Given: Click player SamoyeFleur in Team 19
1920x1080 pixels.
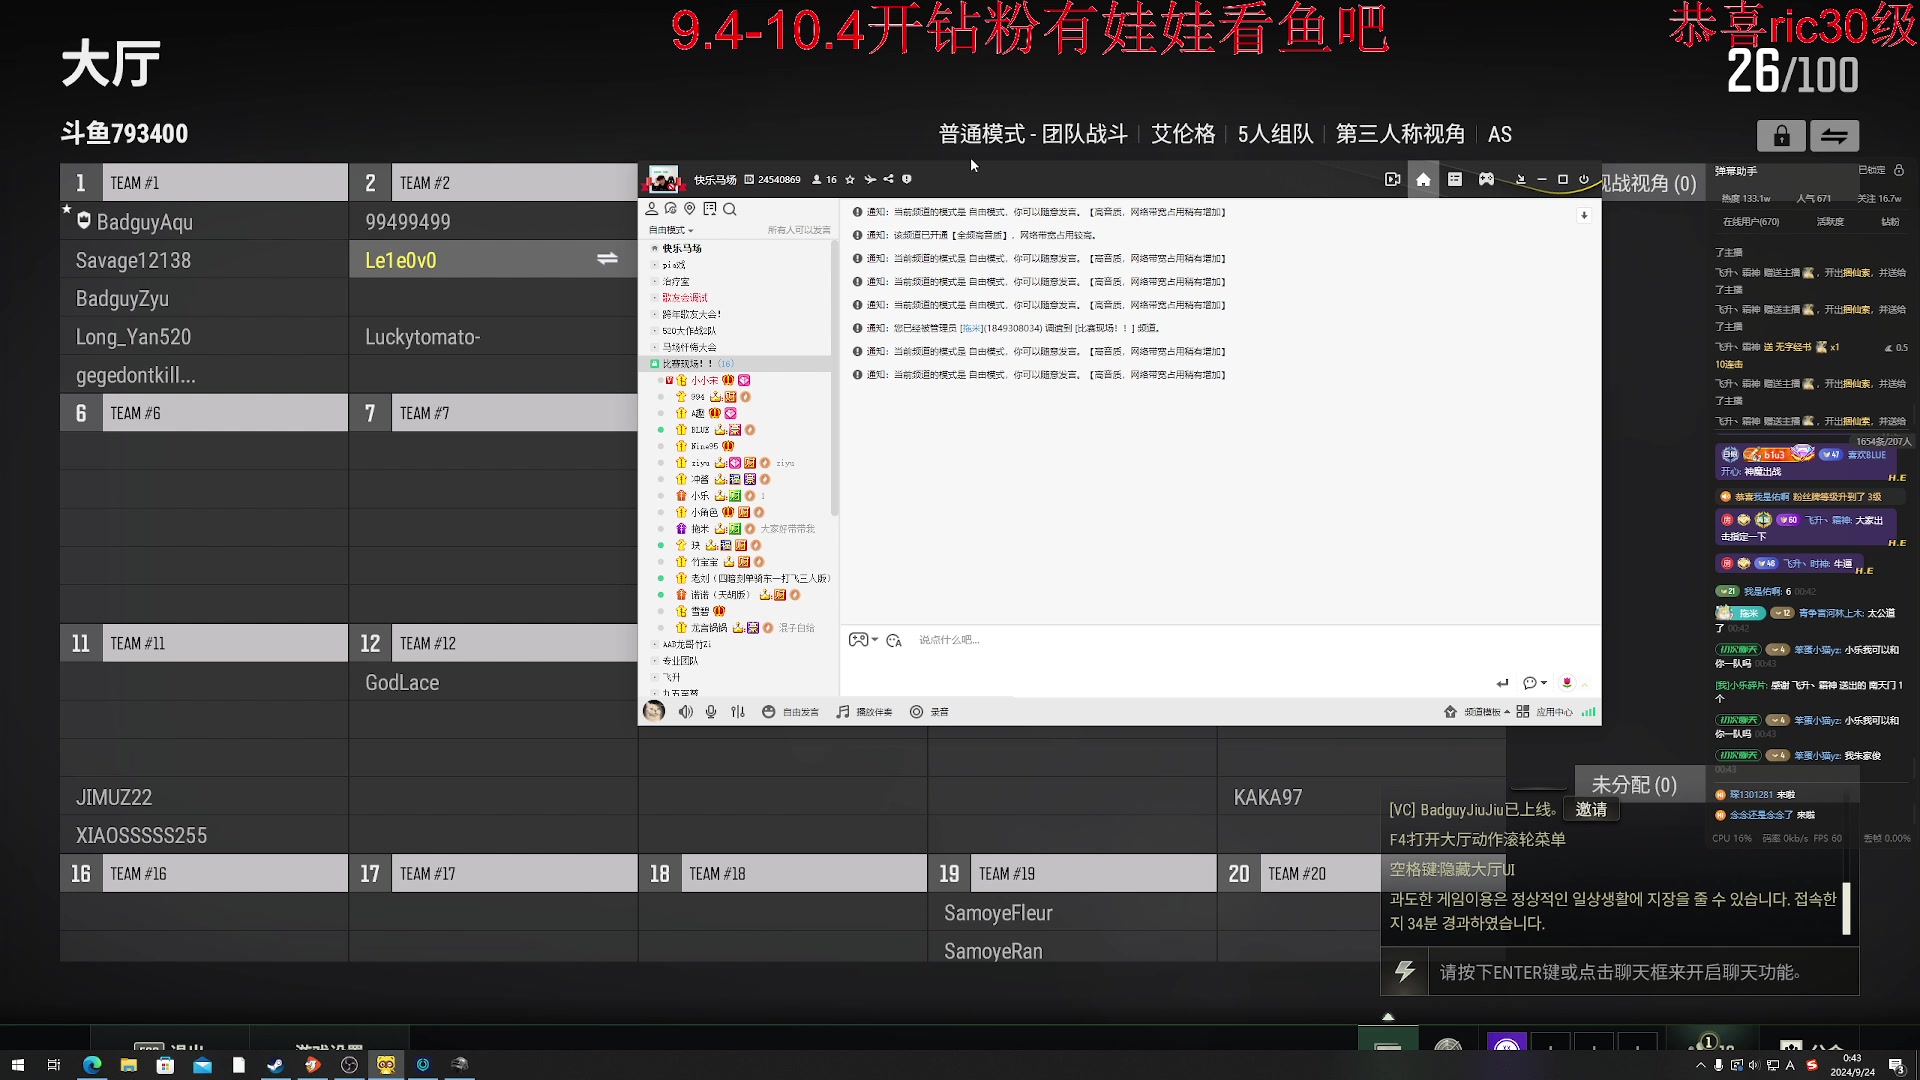Looking at the screenshot, I should (998, 913).
